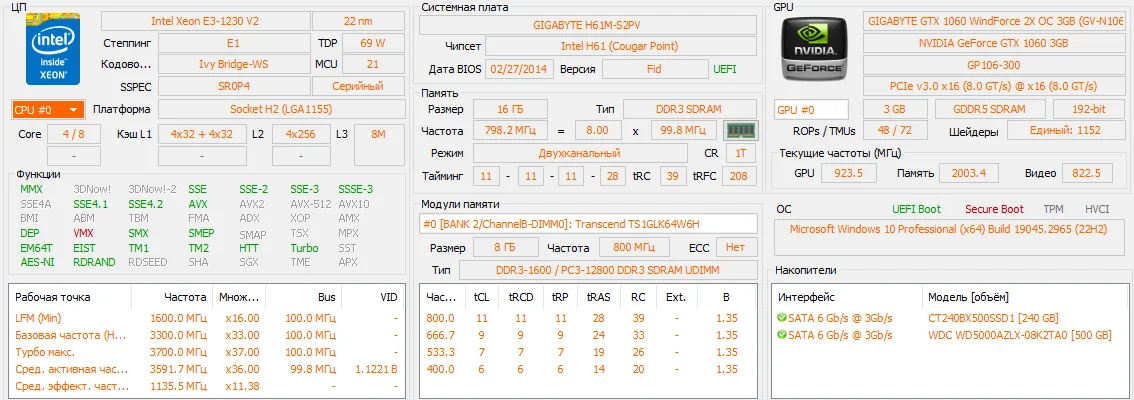
Task: Click the NVIDIA GeForce GTX 1060 3GB field
Action: (x=993, y=43)
